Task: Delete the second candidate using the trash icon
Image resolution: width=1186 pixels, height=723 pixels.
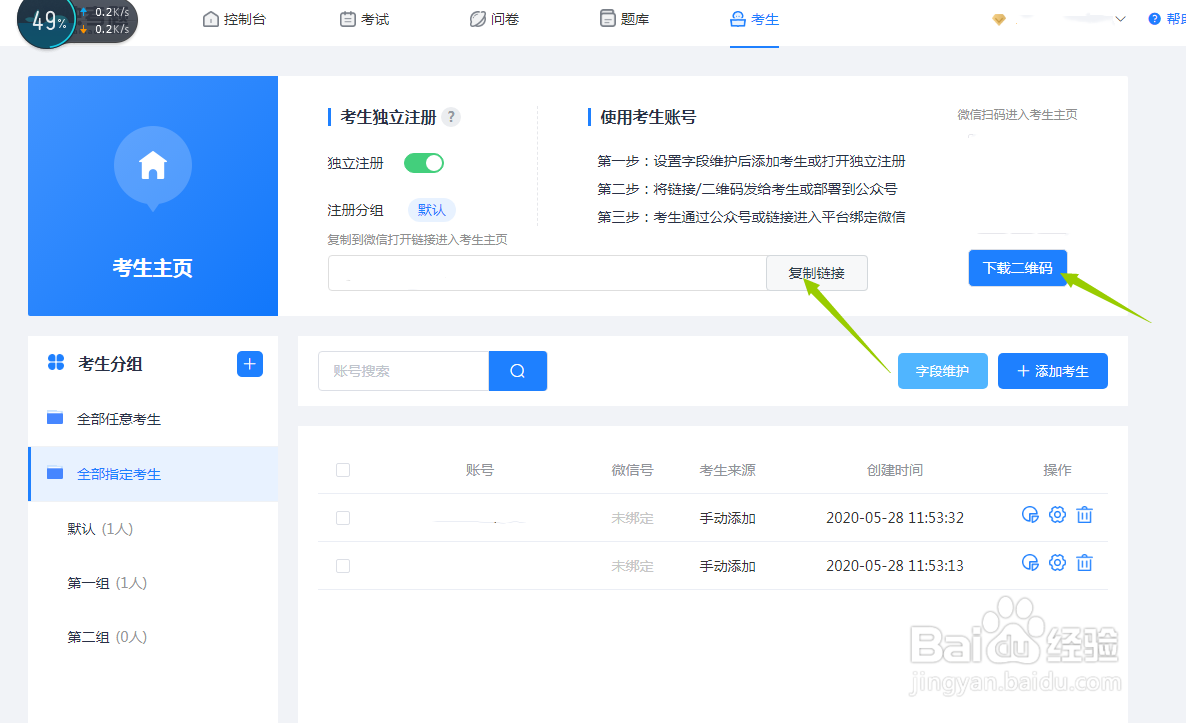Action: pyautogui.click(x=1084, y=562)
